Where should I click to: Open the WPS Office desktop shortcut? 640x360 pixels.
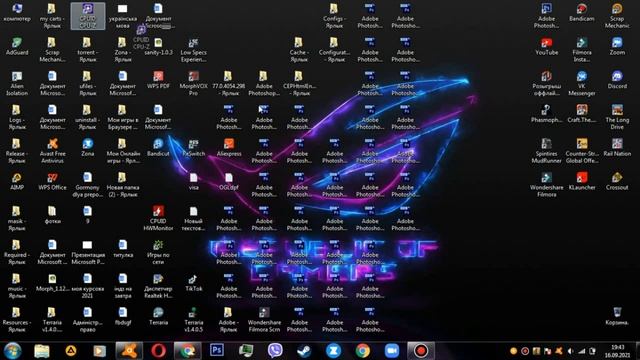(x=52, y=181)
